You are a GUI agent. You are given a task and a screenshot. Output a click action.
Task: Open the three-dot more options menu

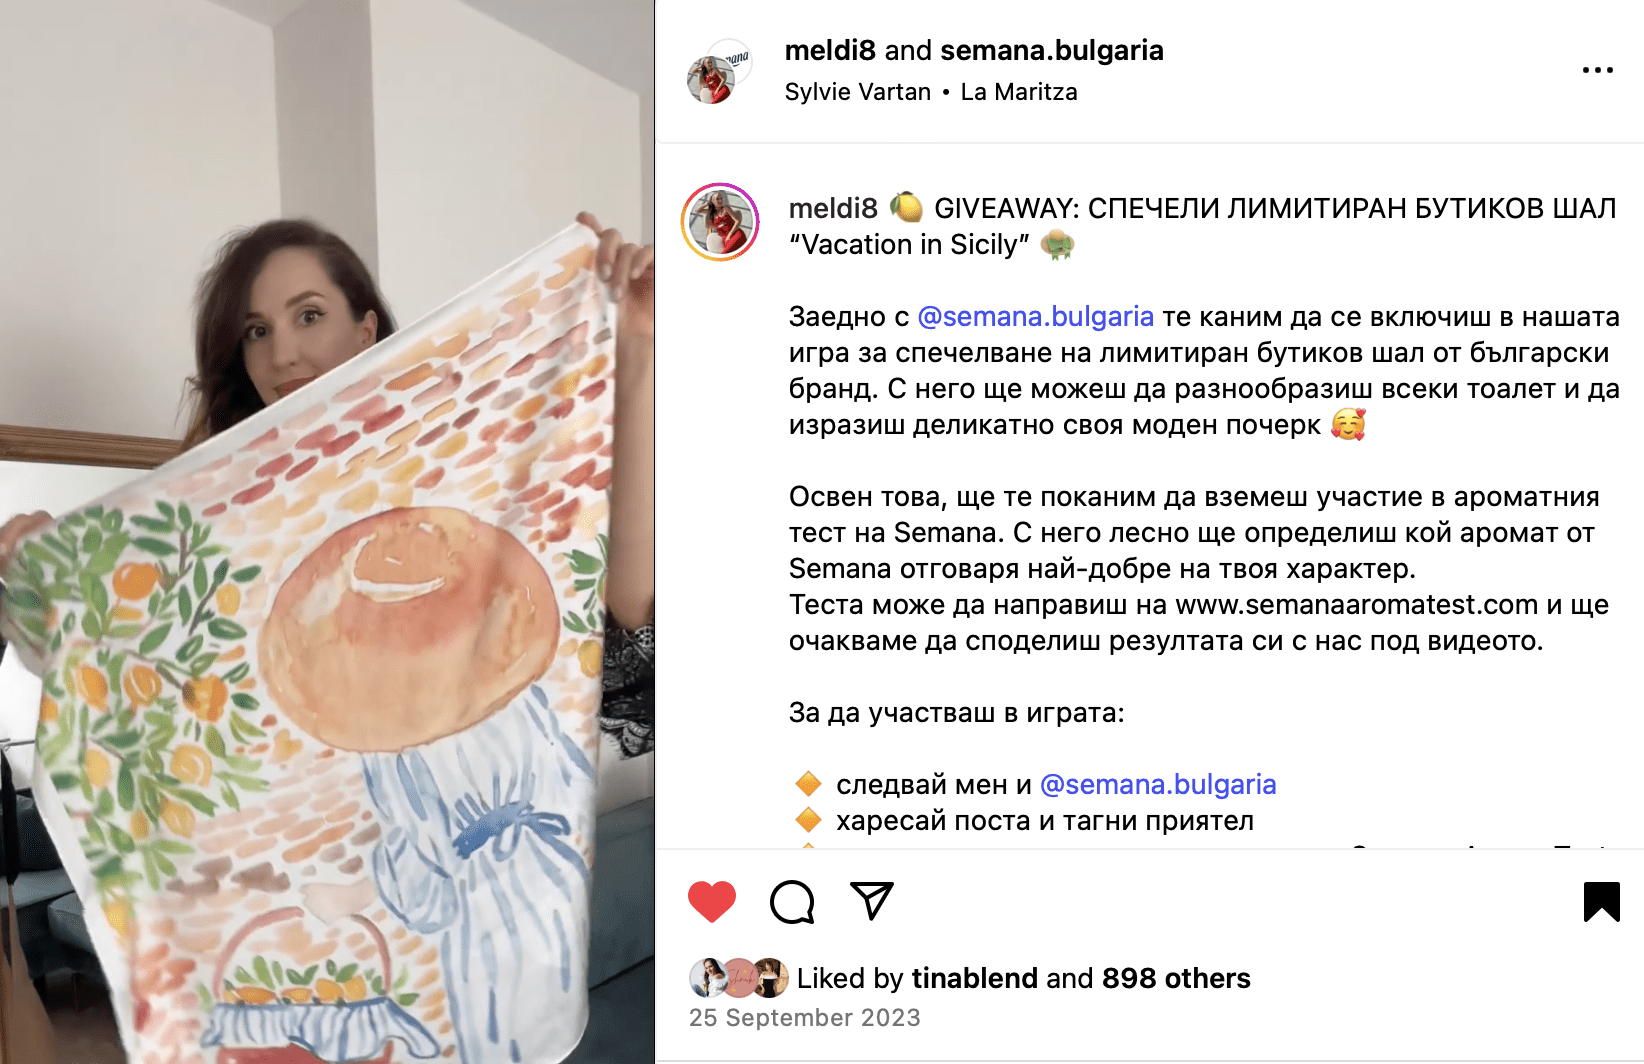coord(1597,70)
